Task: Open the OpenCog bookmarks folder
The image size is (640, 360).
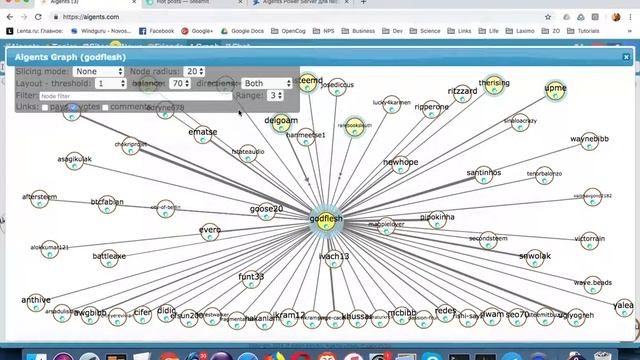Action: [x=288, y=31]
